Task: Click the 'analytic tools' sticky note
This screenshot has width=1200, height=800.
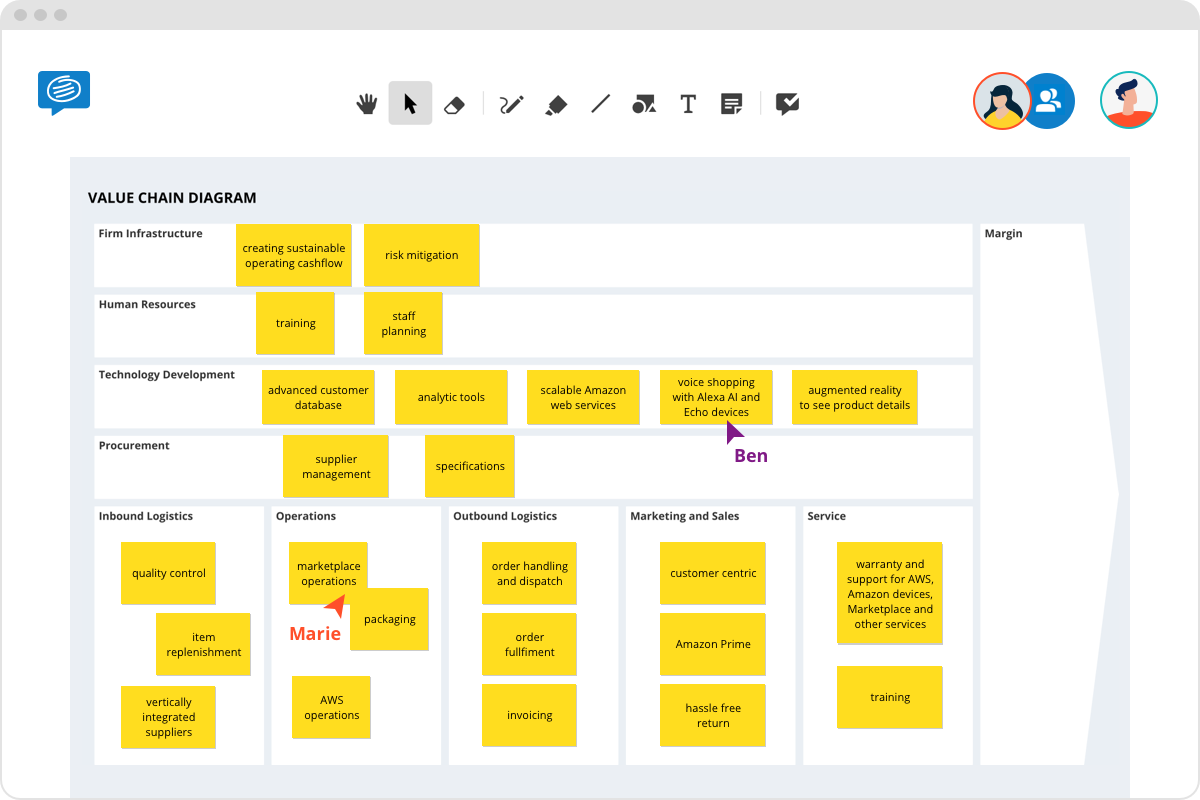Action: pos(451,397)
